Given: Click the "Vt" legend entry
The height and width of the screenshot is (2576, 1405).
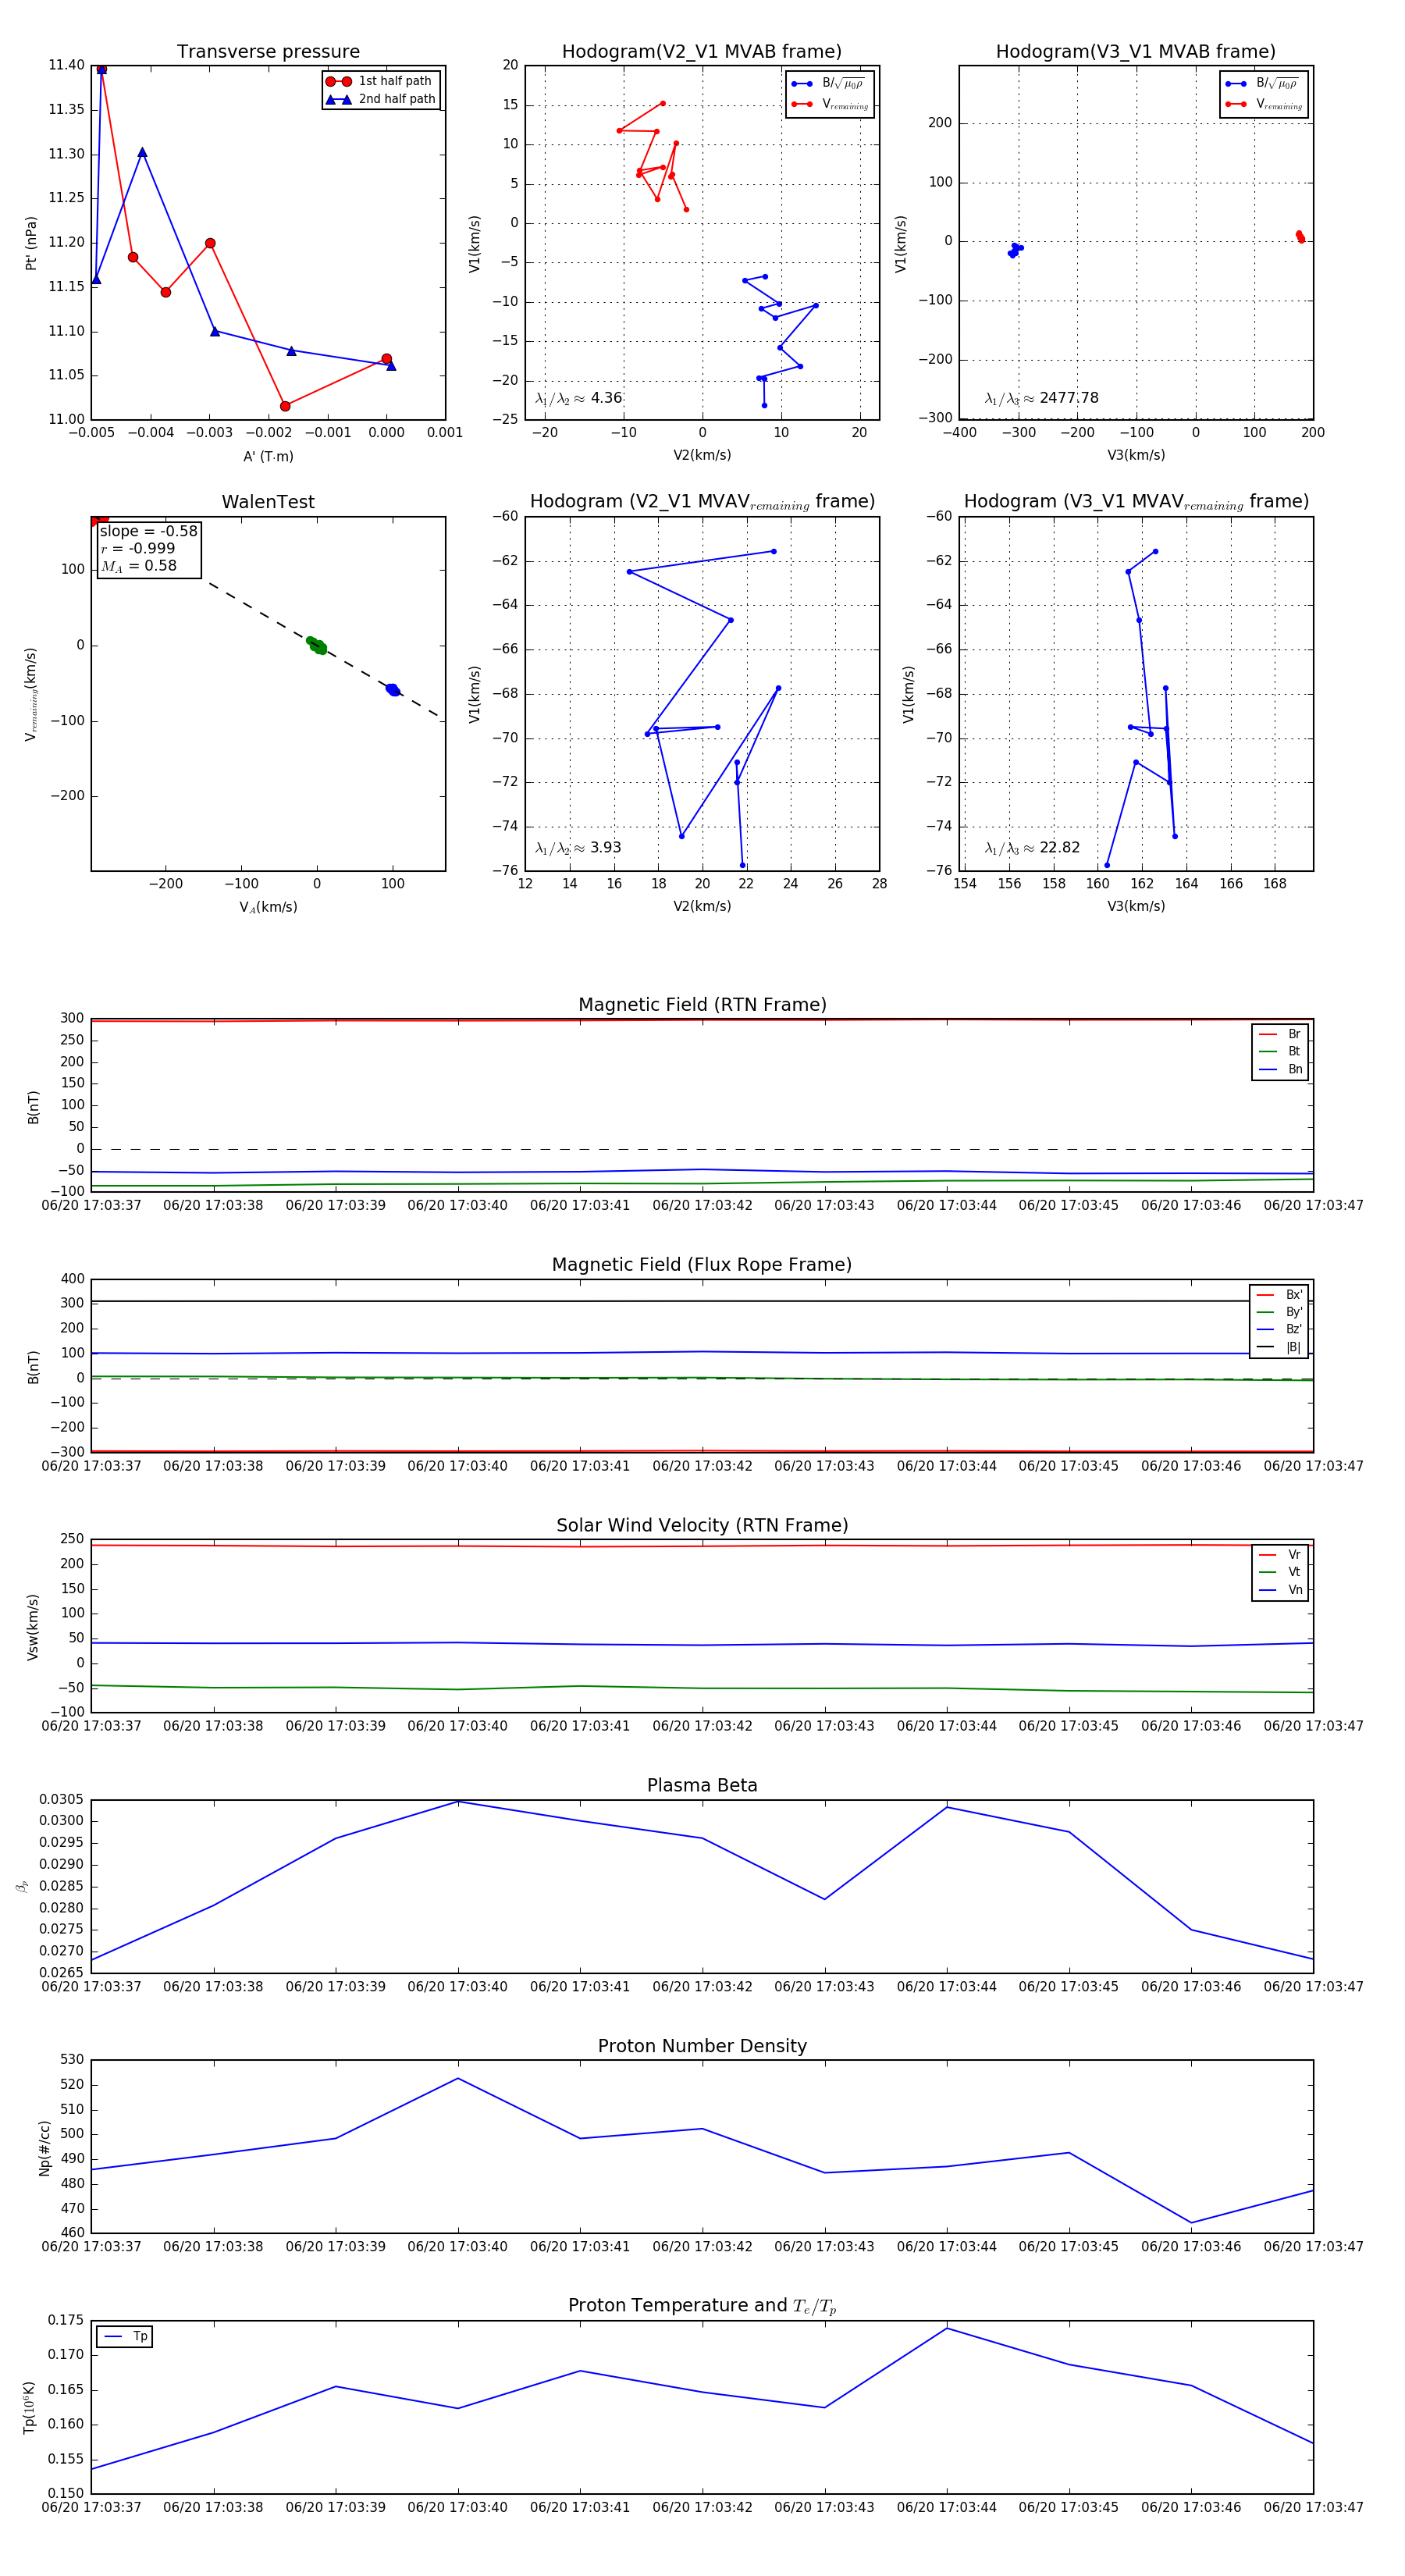Looking at the screenshot, I should coord(1281,1572).
